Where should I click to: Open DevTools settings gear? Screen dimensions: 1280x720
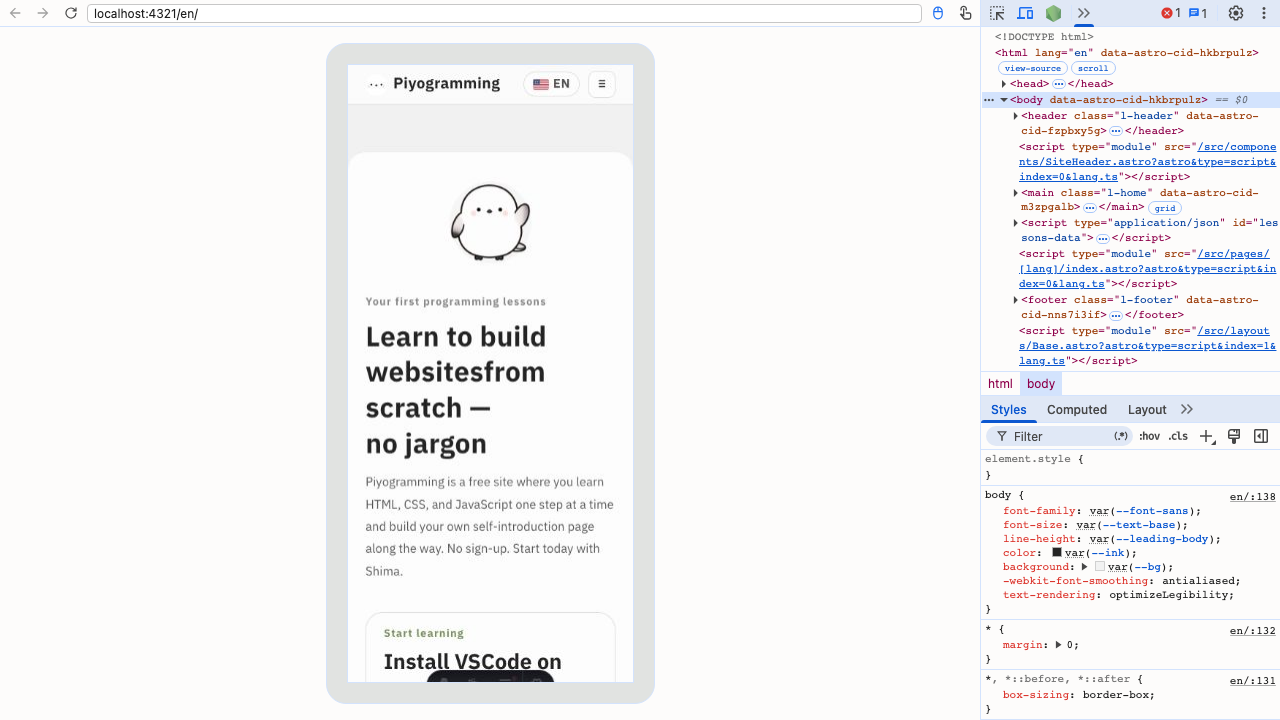point(1236,13)
